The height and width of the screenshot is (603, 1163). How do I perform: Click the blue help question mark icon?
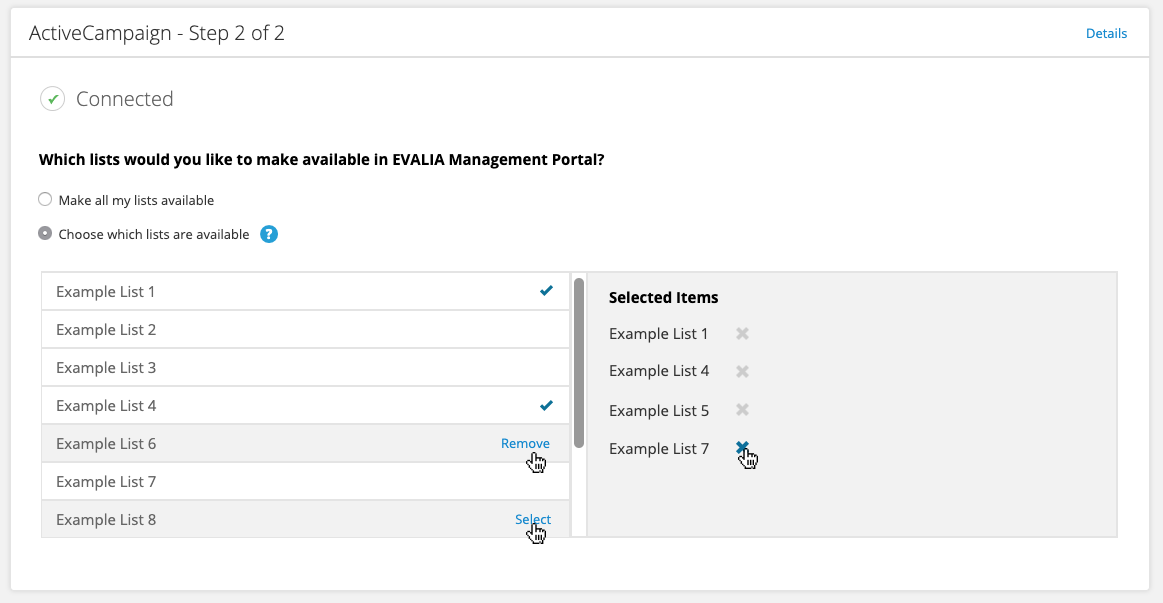(269, 234)
